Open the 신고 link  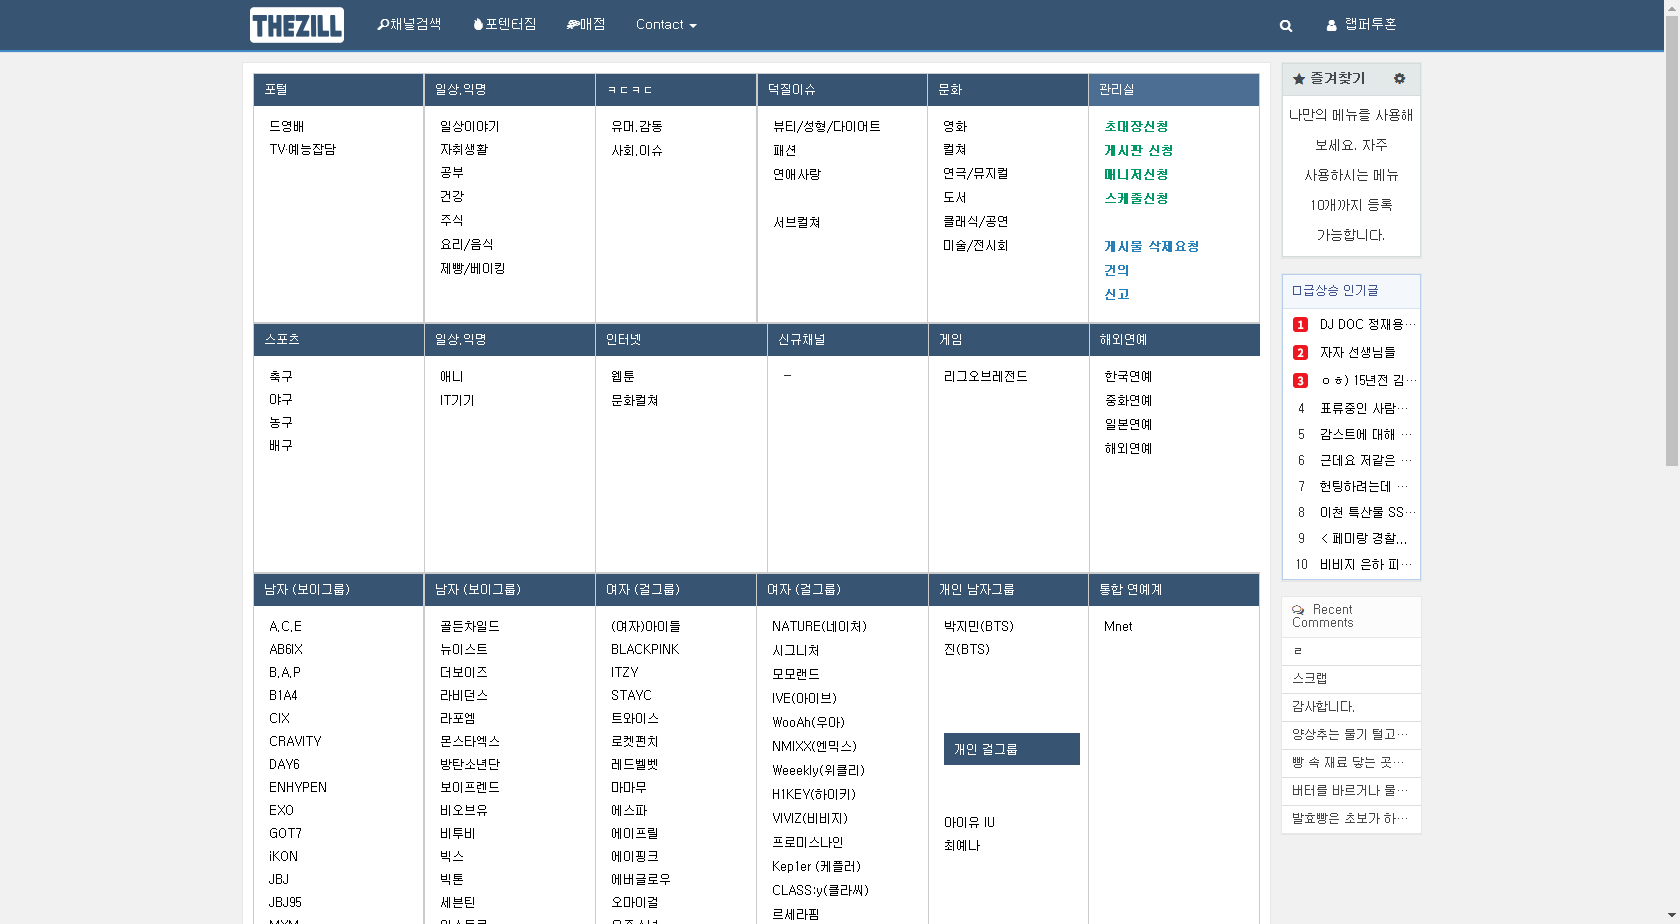tap(1117, 294)
